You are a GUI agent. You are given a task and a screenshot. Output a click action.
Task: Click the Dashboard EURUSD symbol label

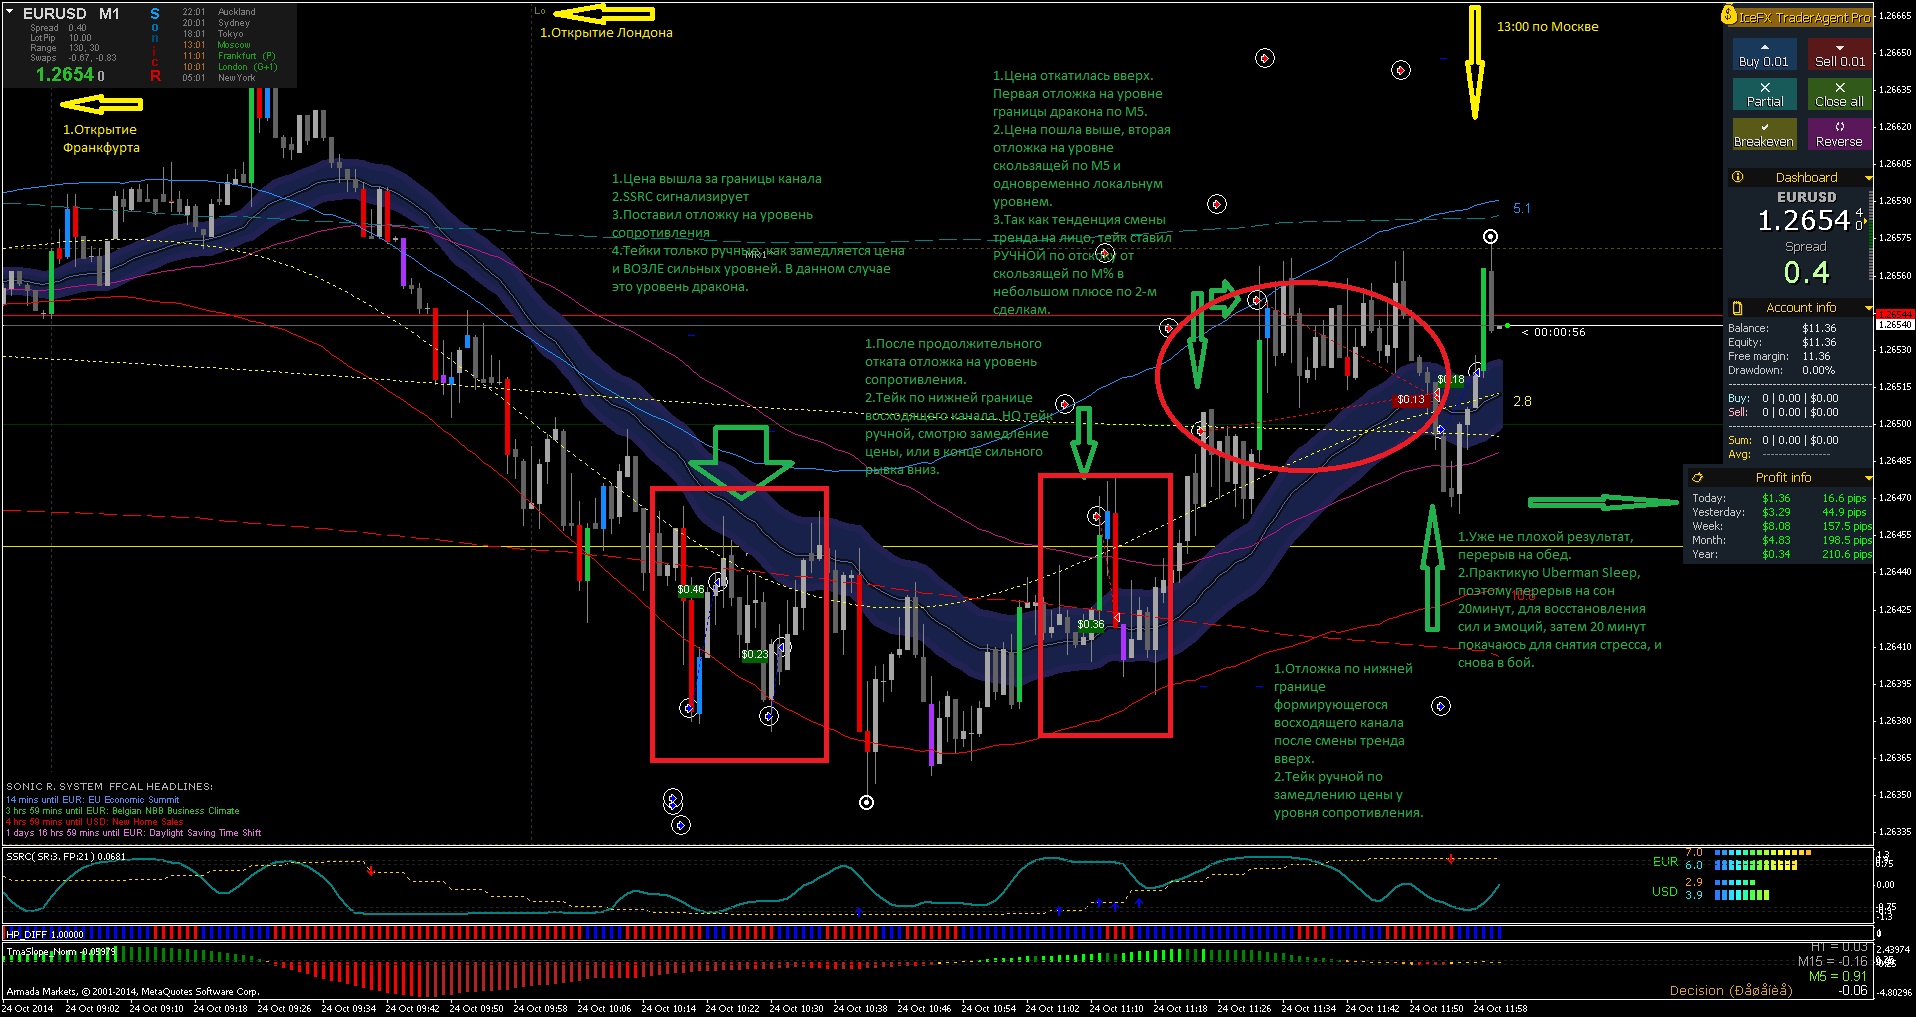click(1806, 197)
